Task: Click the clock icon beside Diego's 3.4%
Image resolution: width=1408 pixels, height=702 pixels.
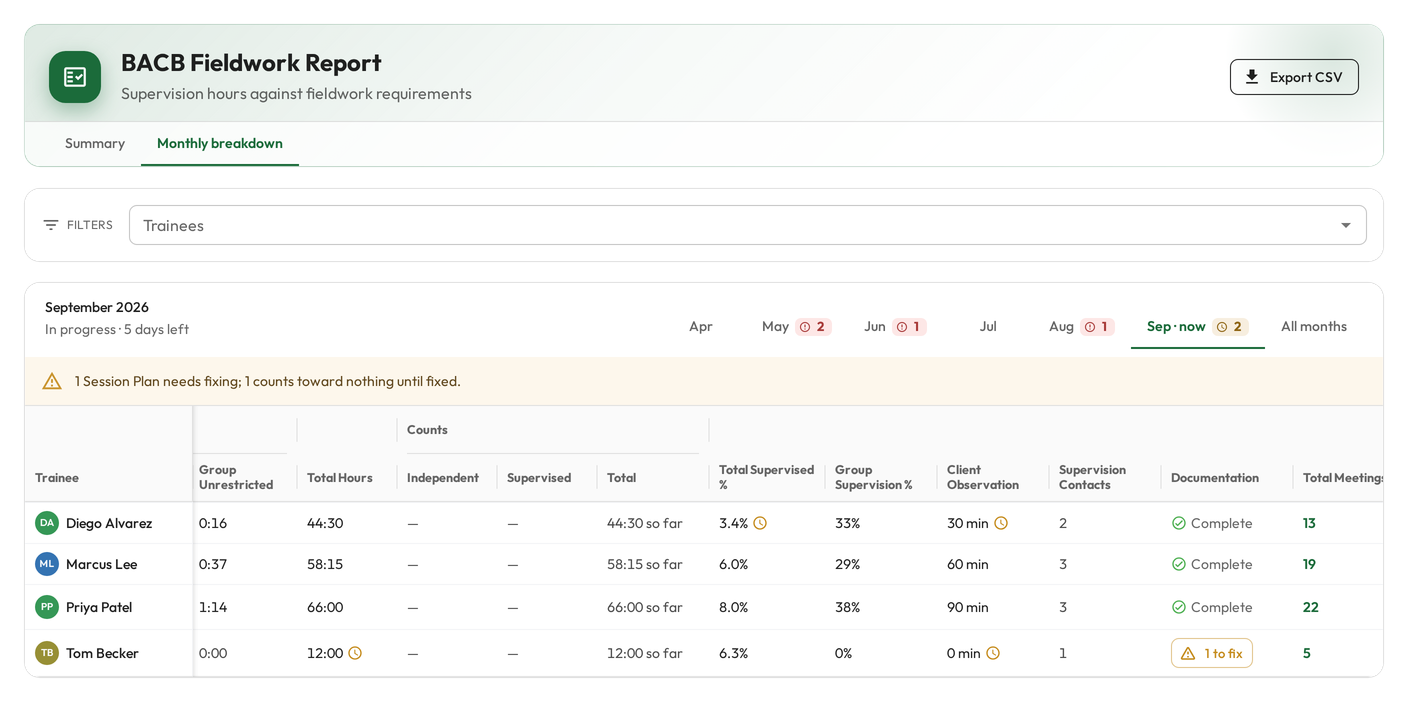Action: pos(760,523)
